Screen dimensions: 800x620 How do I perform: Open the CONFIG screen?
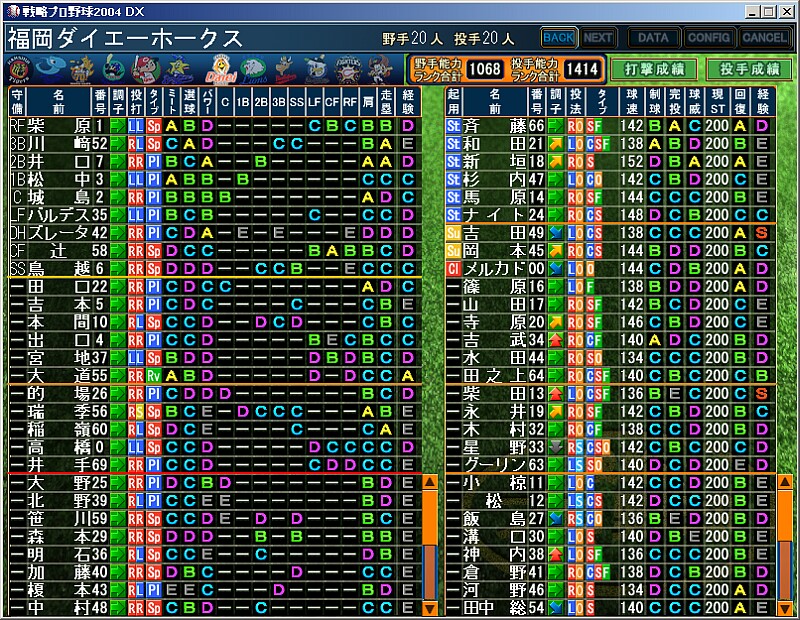709,38
